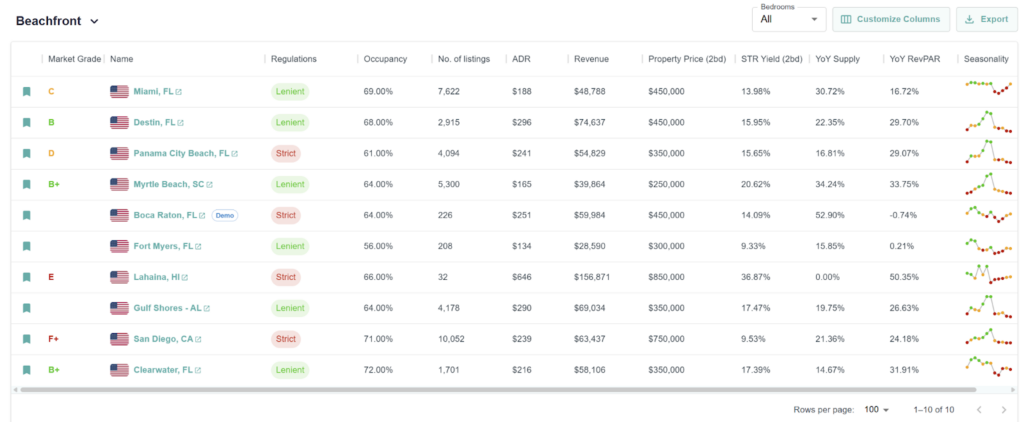The height and width of the screenshot is (422, 1024).
Task: Toggle bookmark for Lahaina, HI row
Action: pyautogui.click(x=27, y=277)
